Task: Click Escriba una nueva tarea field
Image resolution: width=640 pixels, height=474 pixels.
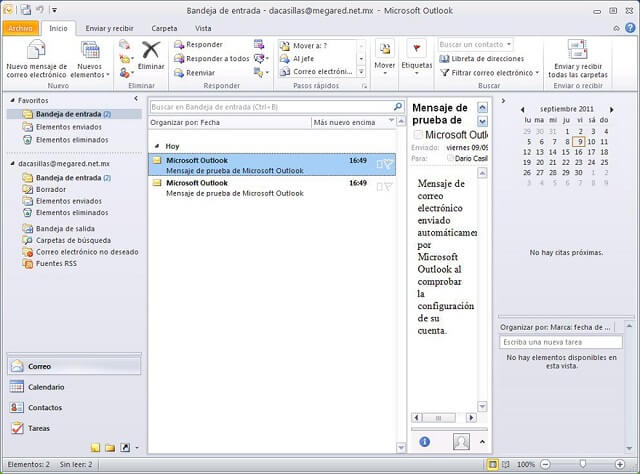Action: click(x=561, y=342)
